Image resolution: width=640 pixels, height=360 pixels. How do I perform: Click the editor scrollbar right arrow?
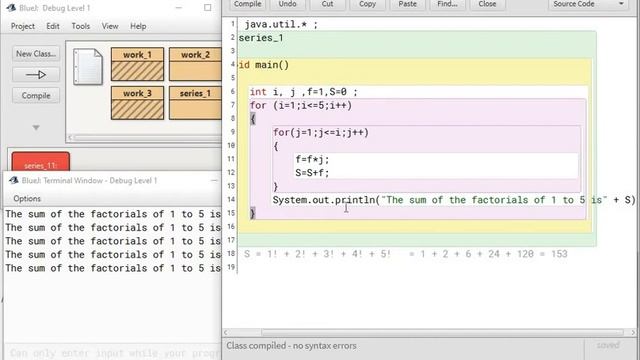(x=633, y=333)
